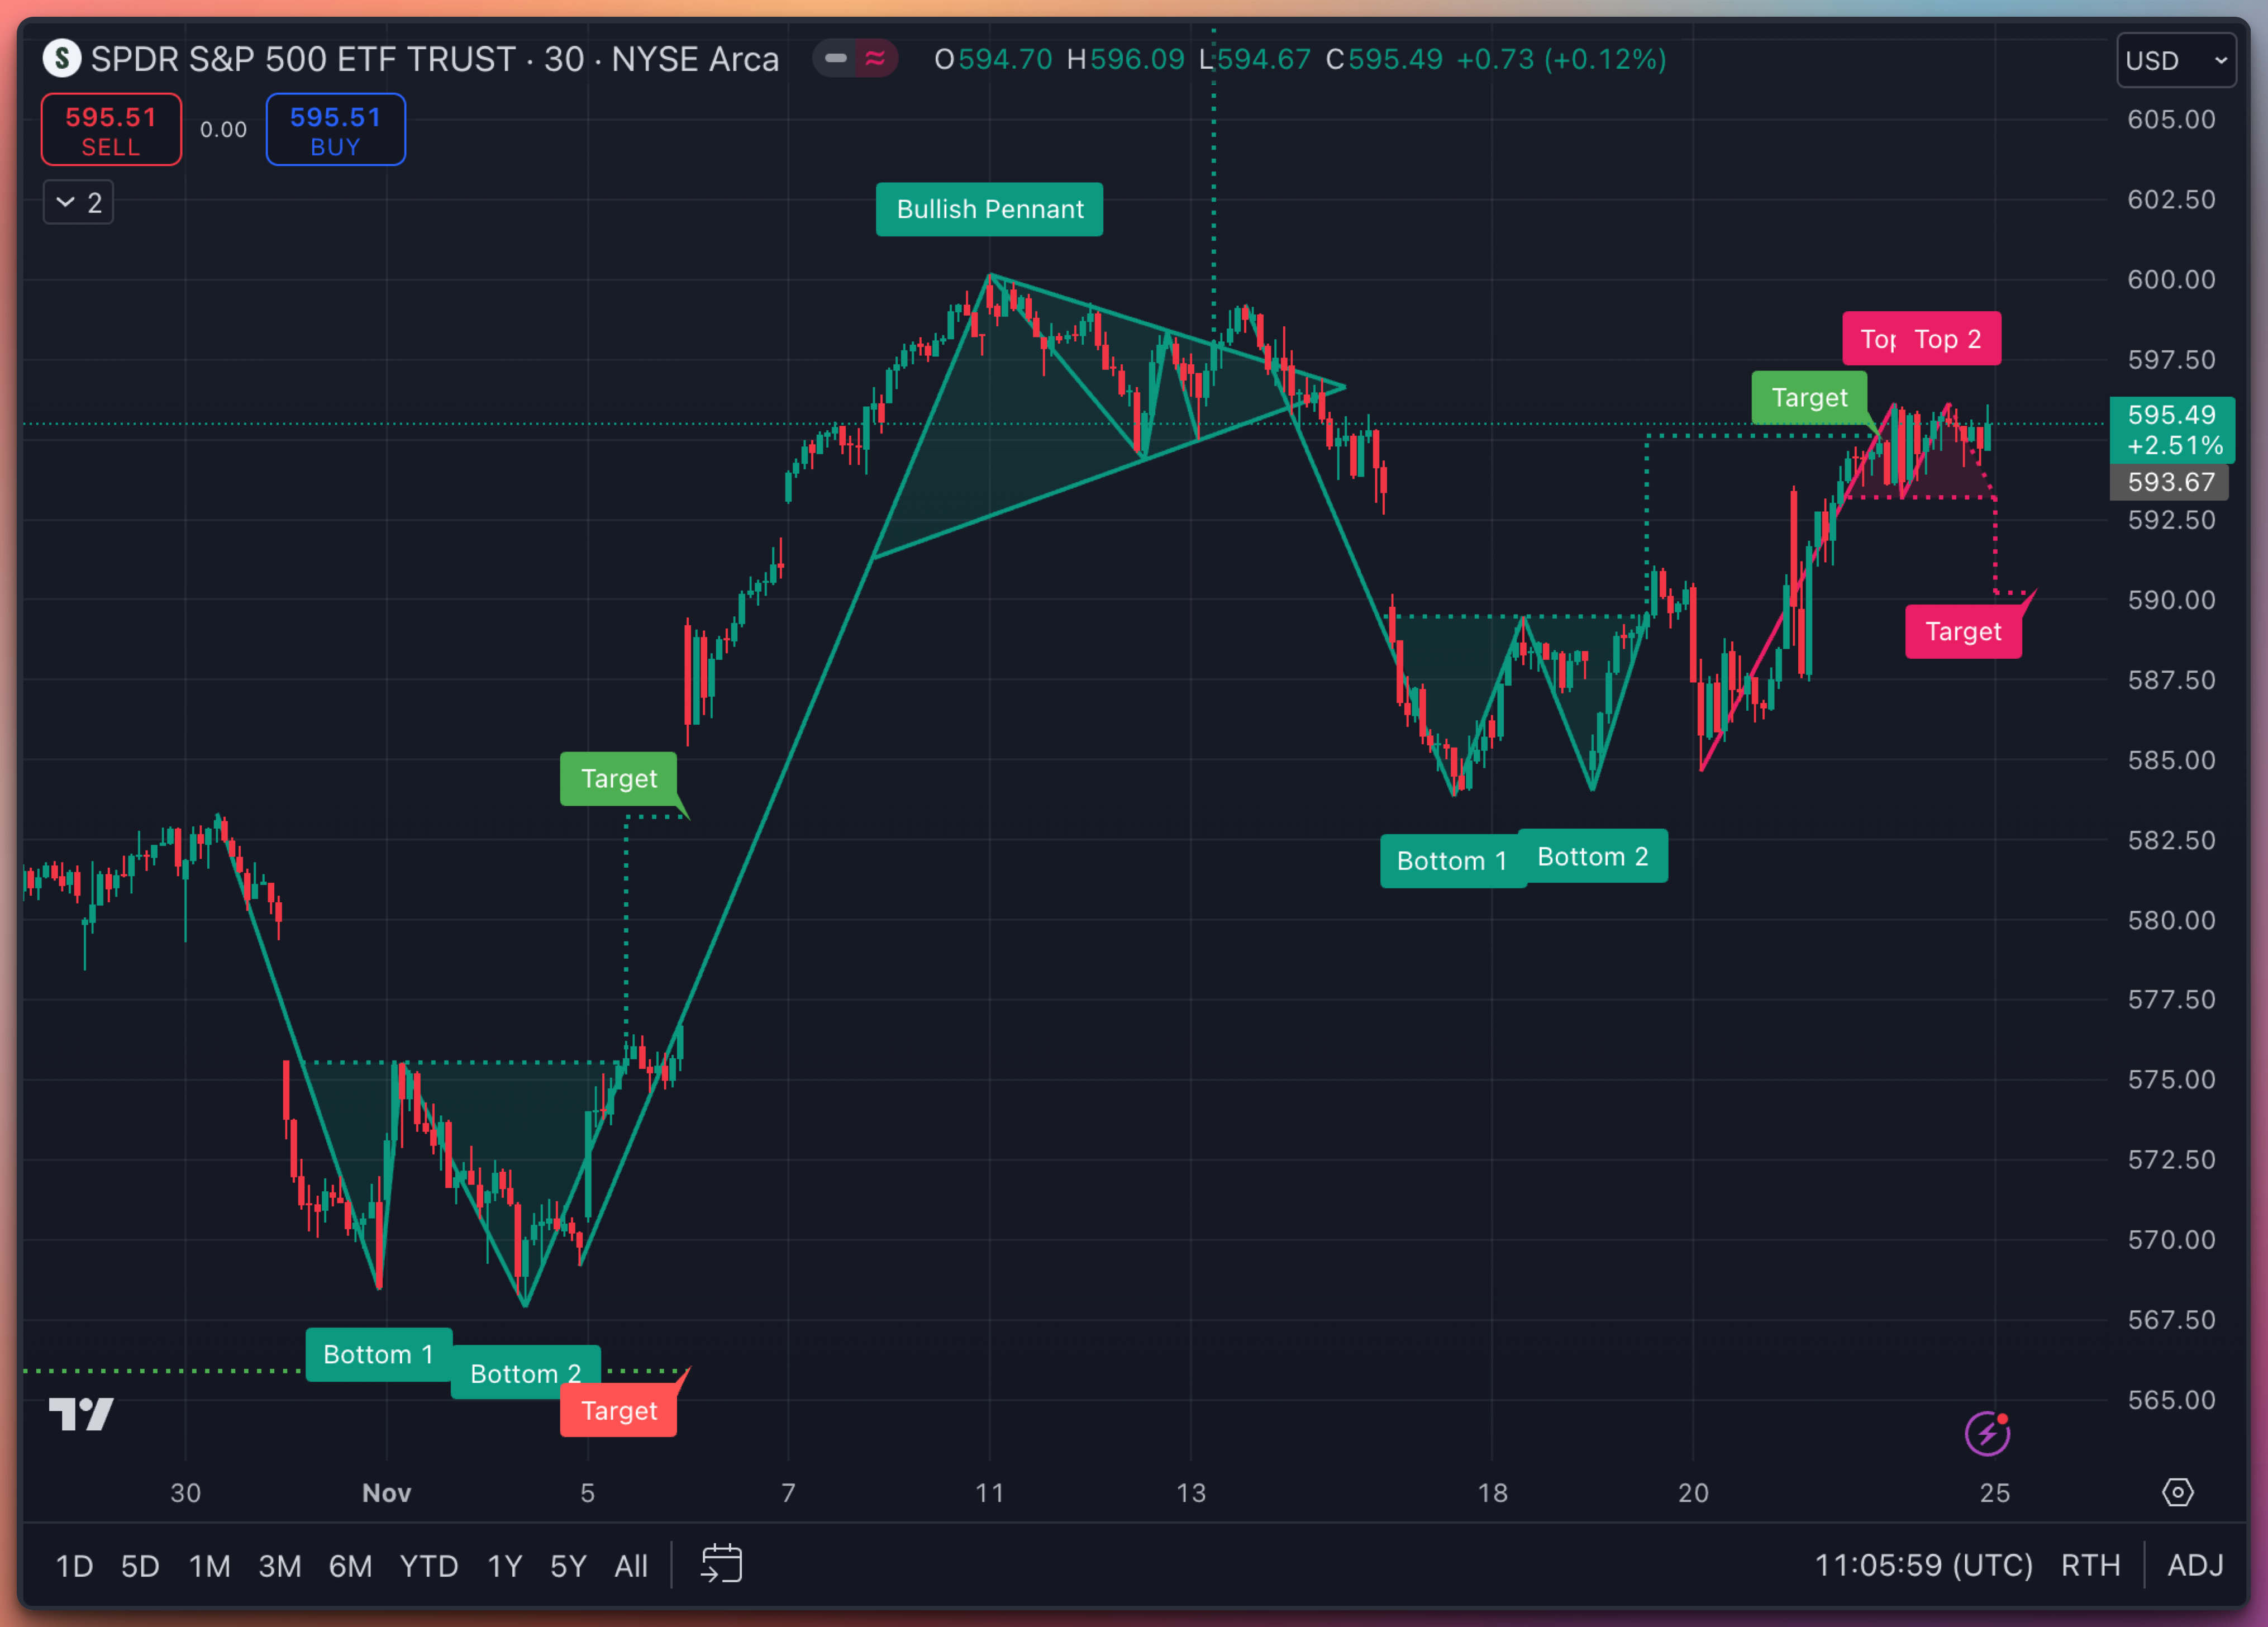The image size is (2268, 1627).
Task: Open the go-to-date calendar icon
Action: click(x=721, y=1564)
